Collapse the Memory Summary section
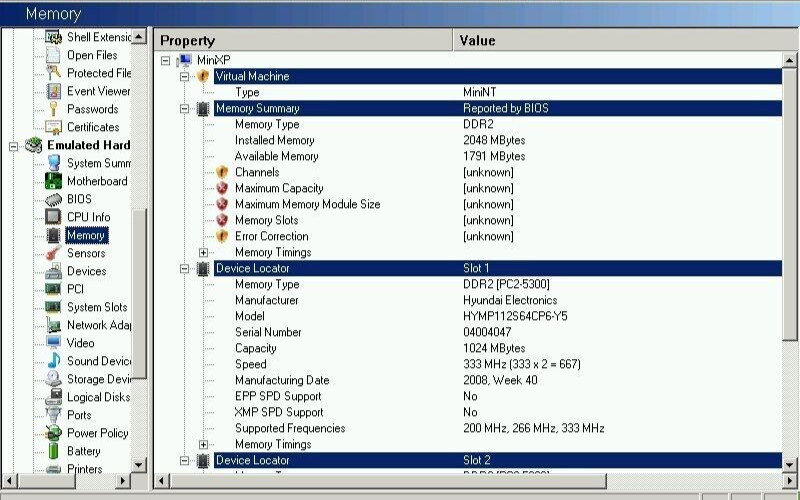 point(184,108)
